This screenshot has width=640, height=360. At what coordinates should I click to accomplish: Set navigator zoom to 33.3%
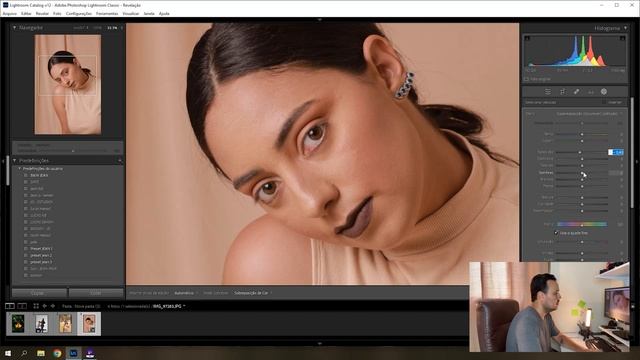tap(112, 28)
